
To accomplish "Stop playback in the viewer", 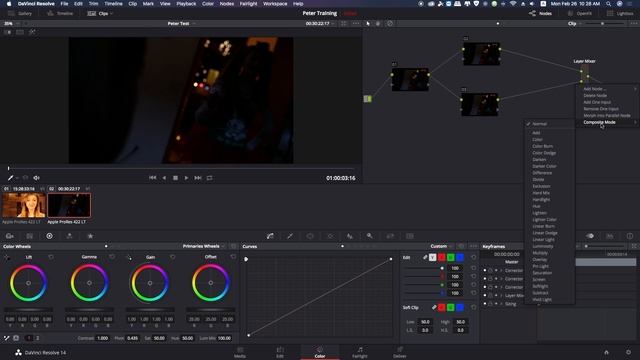I will pos(176,178).
